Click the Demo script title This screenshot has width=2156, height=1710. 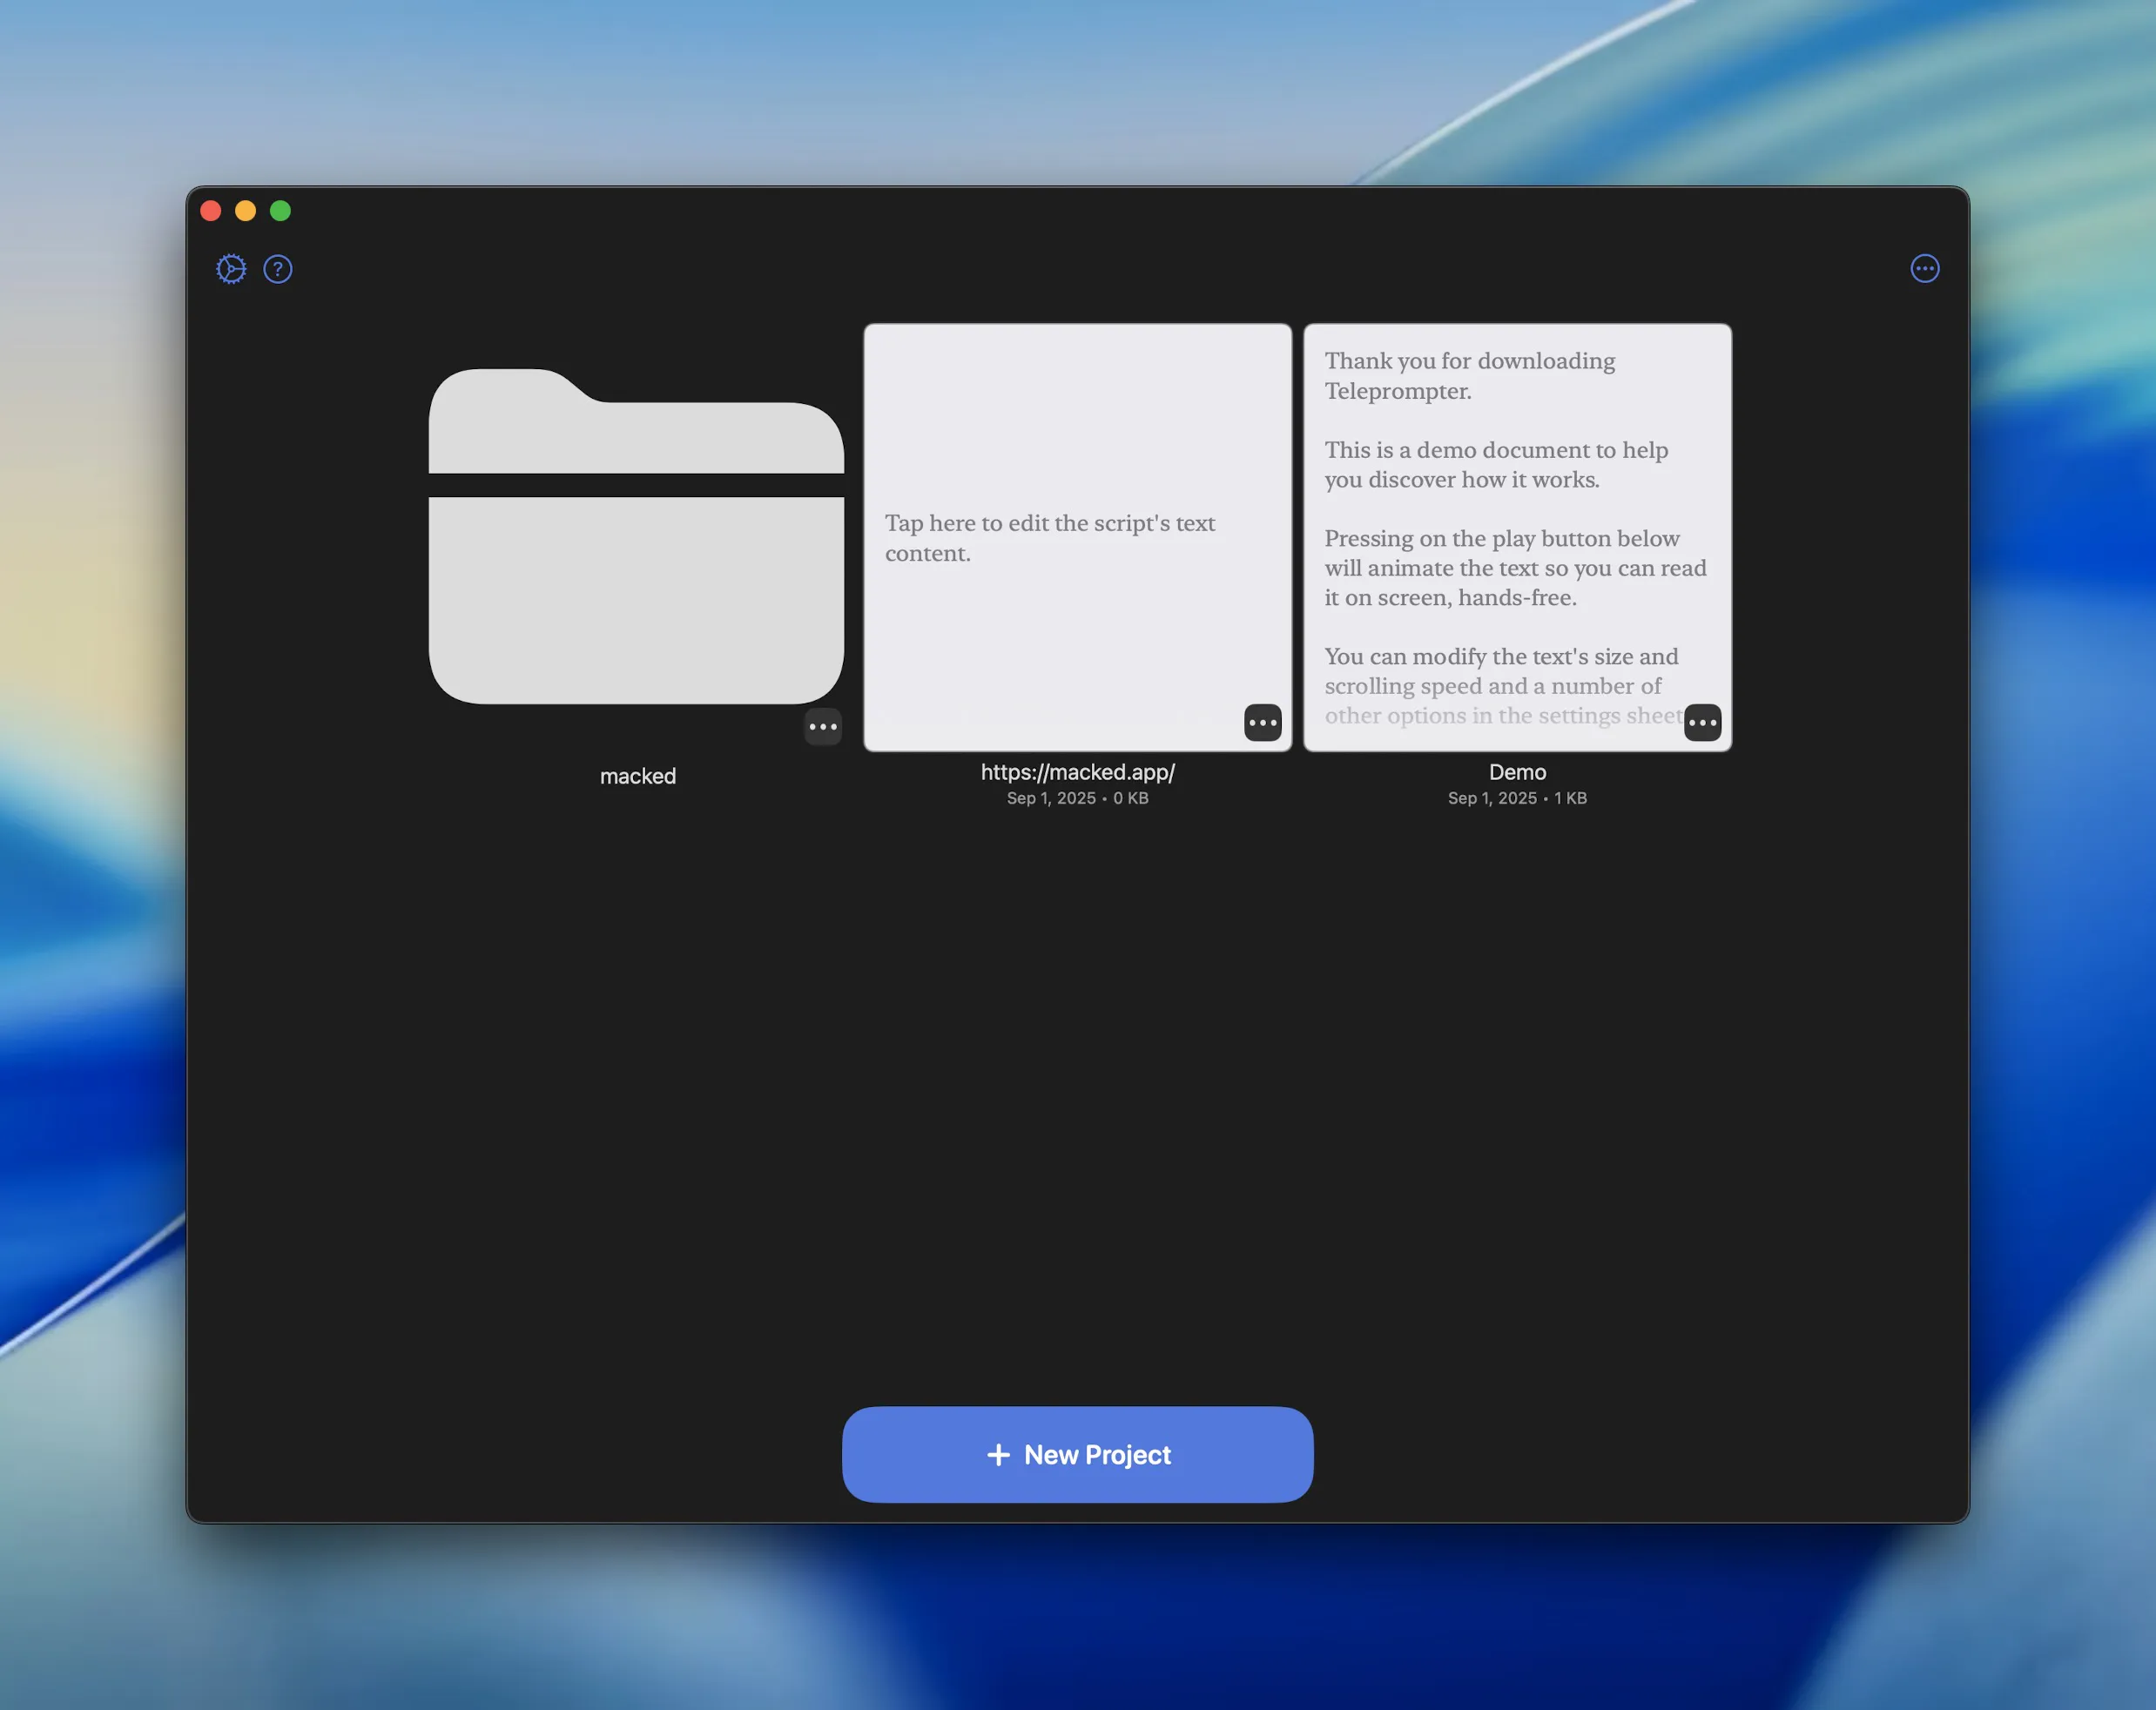click(x=1517, y=772)
